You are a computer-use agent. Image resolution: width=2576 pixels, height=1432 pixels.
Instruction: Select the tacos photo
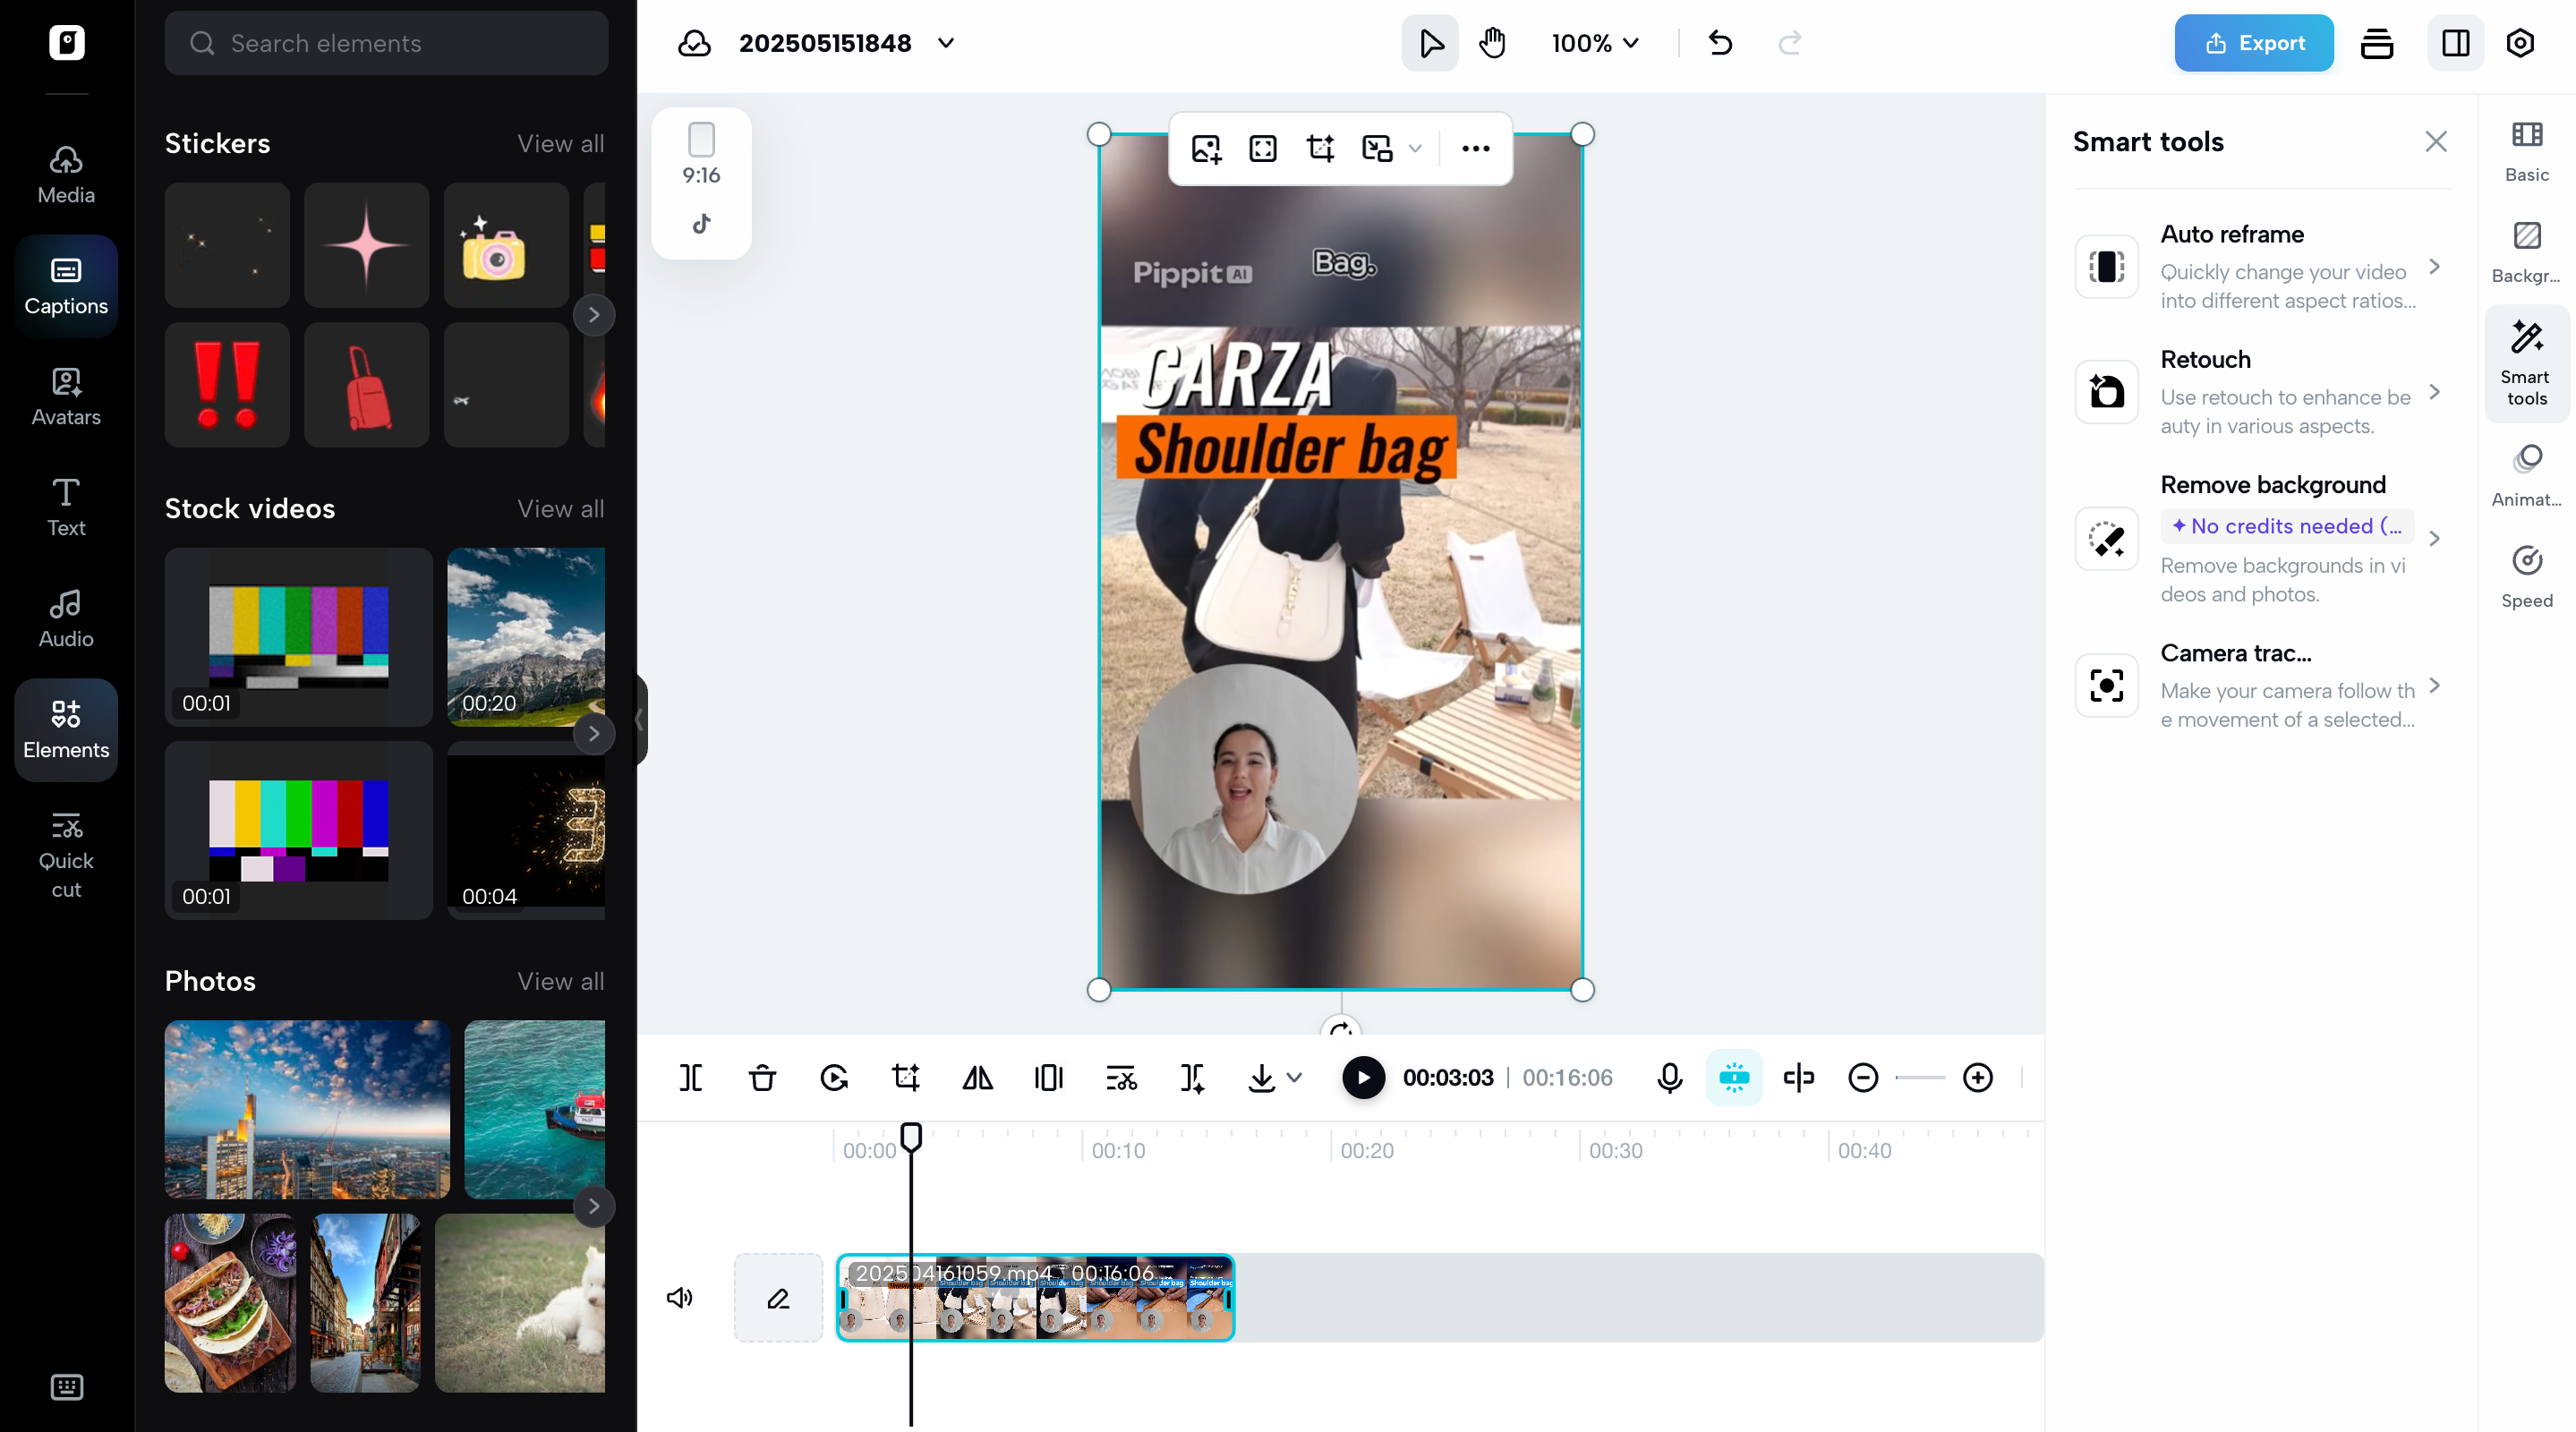pyautogui.click(x=230, y=1303)
